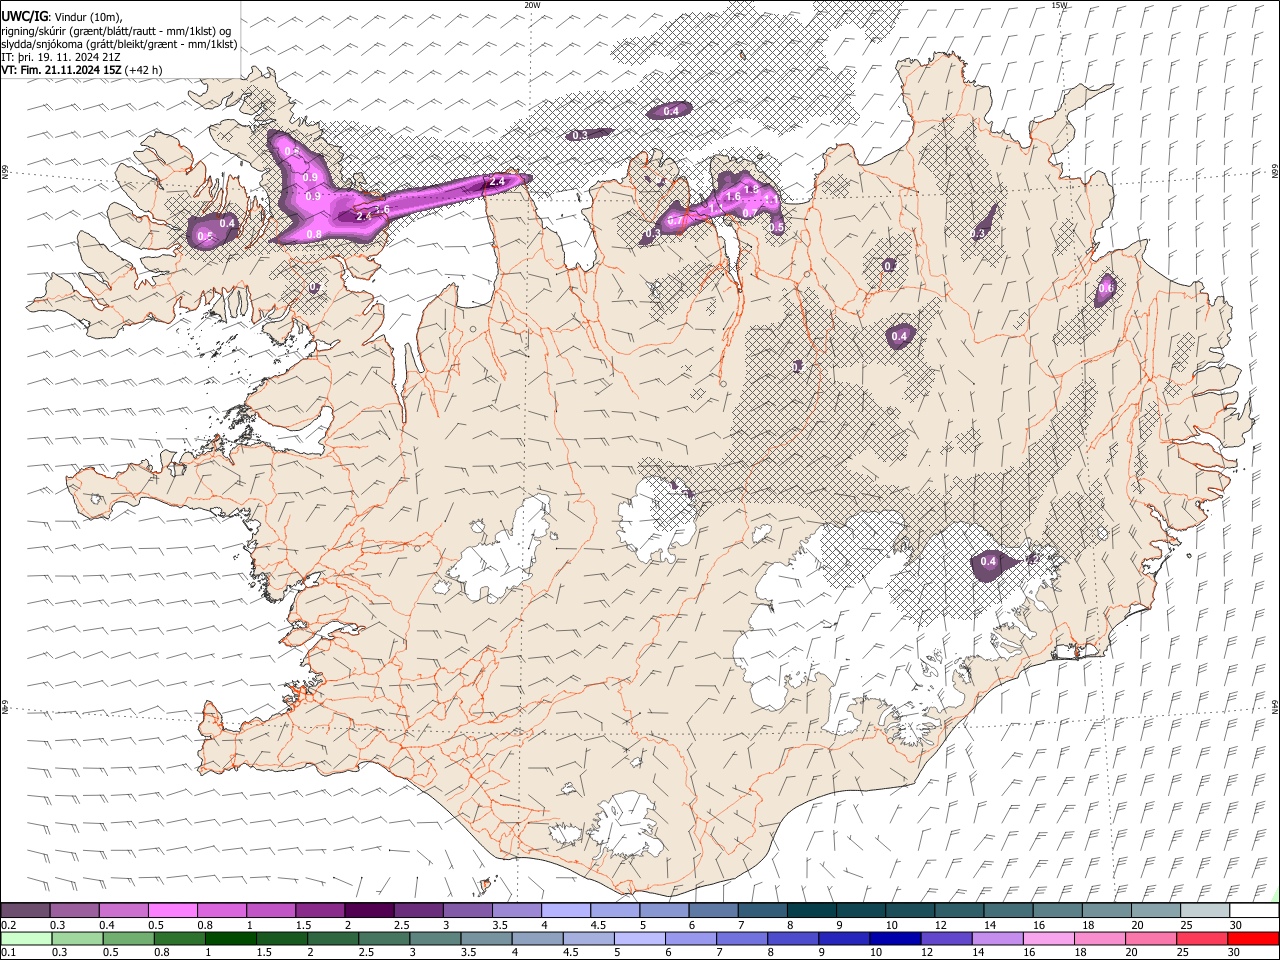1280x960 pixels.
Task: Pick the darkest purple swatch starting at 2 in the snow scale
Action: [369, 910]
